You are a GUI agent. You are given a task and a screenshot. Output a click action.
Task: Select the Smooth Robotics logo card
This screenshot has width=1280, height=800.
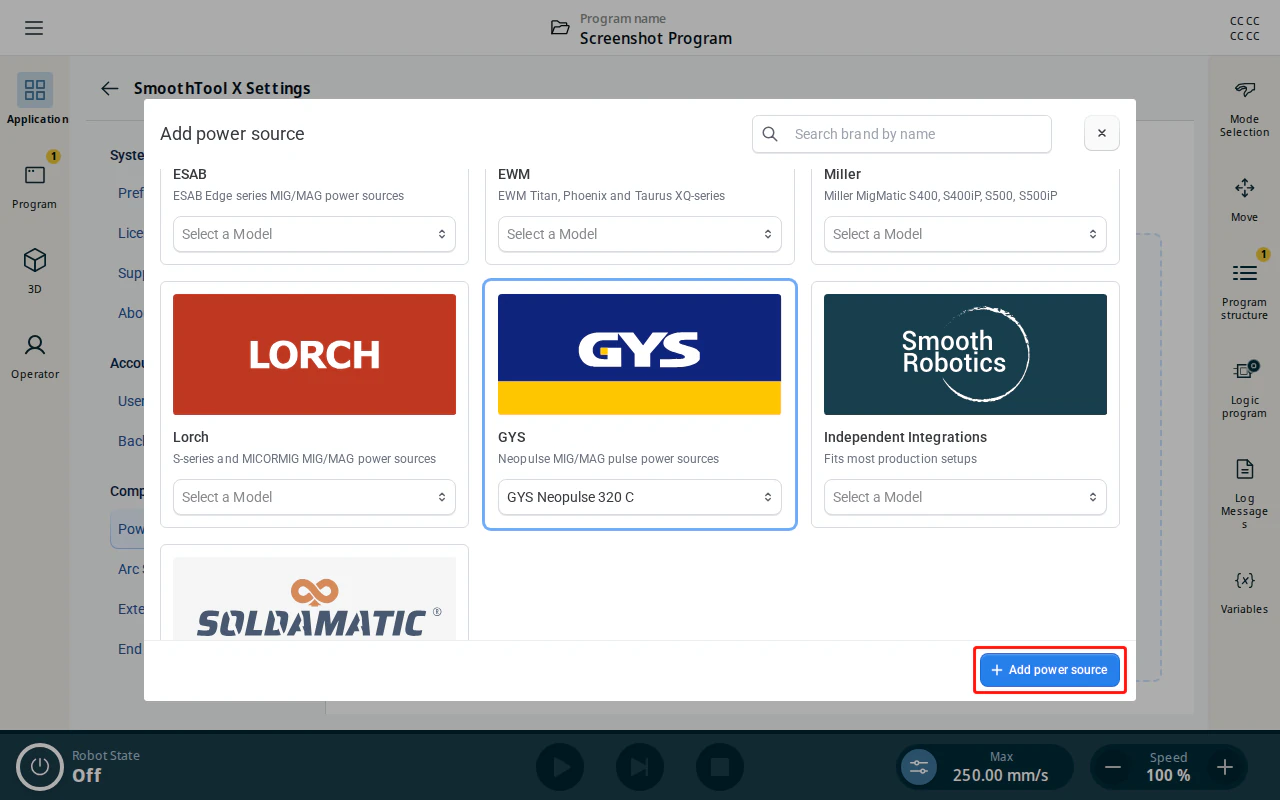tap(965, 354)
